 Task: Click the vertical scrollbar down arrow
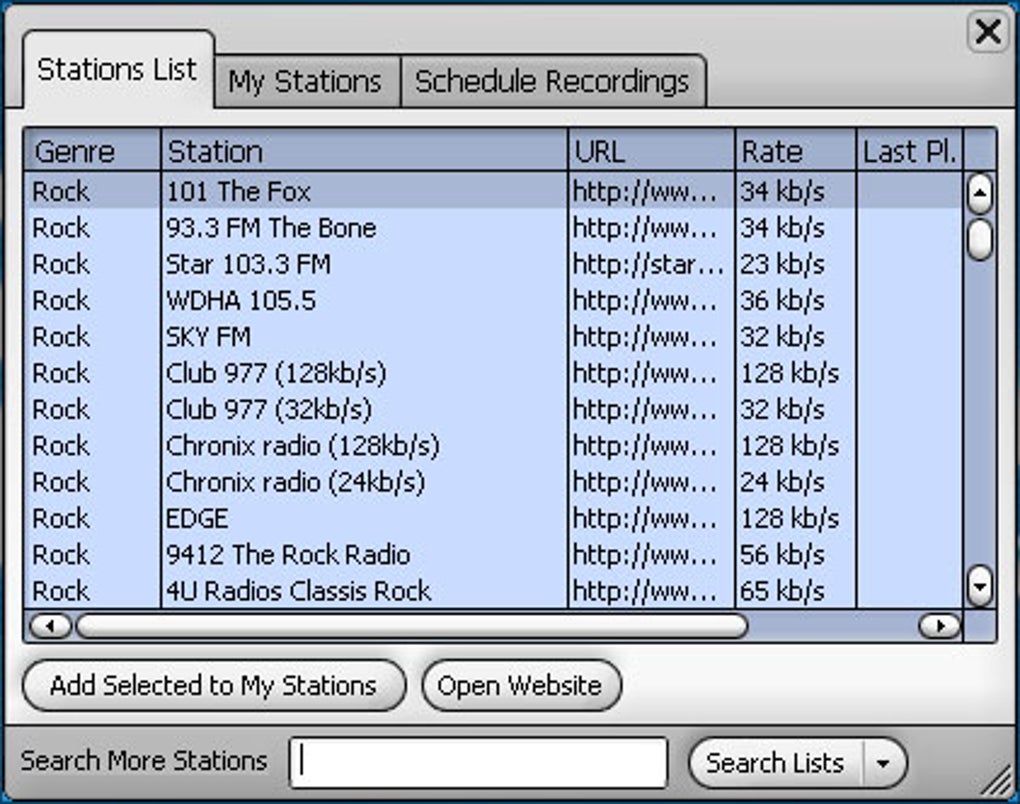(x=980, y=586)
